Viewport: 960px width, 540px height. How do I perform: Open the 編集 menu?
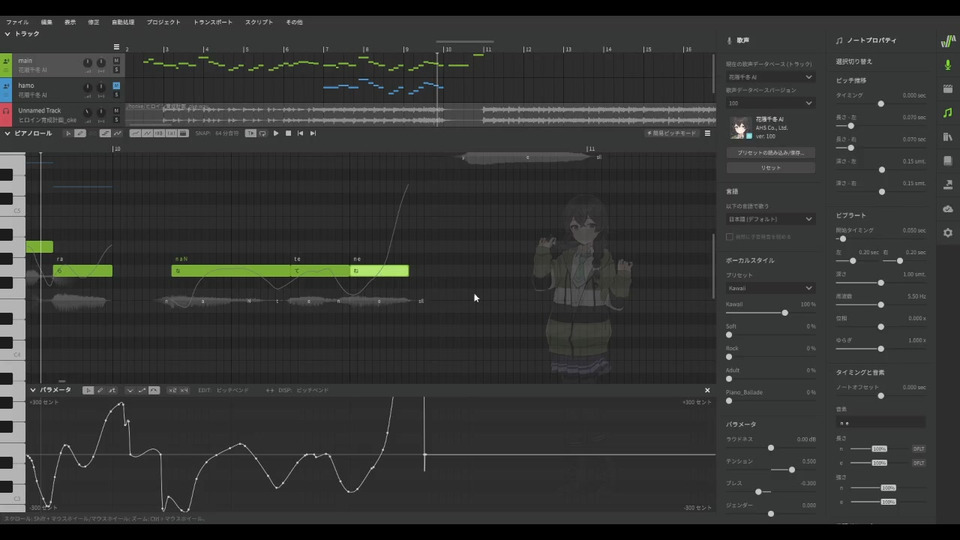tap(47, 22)
